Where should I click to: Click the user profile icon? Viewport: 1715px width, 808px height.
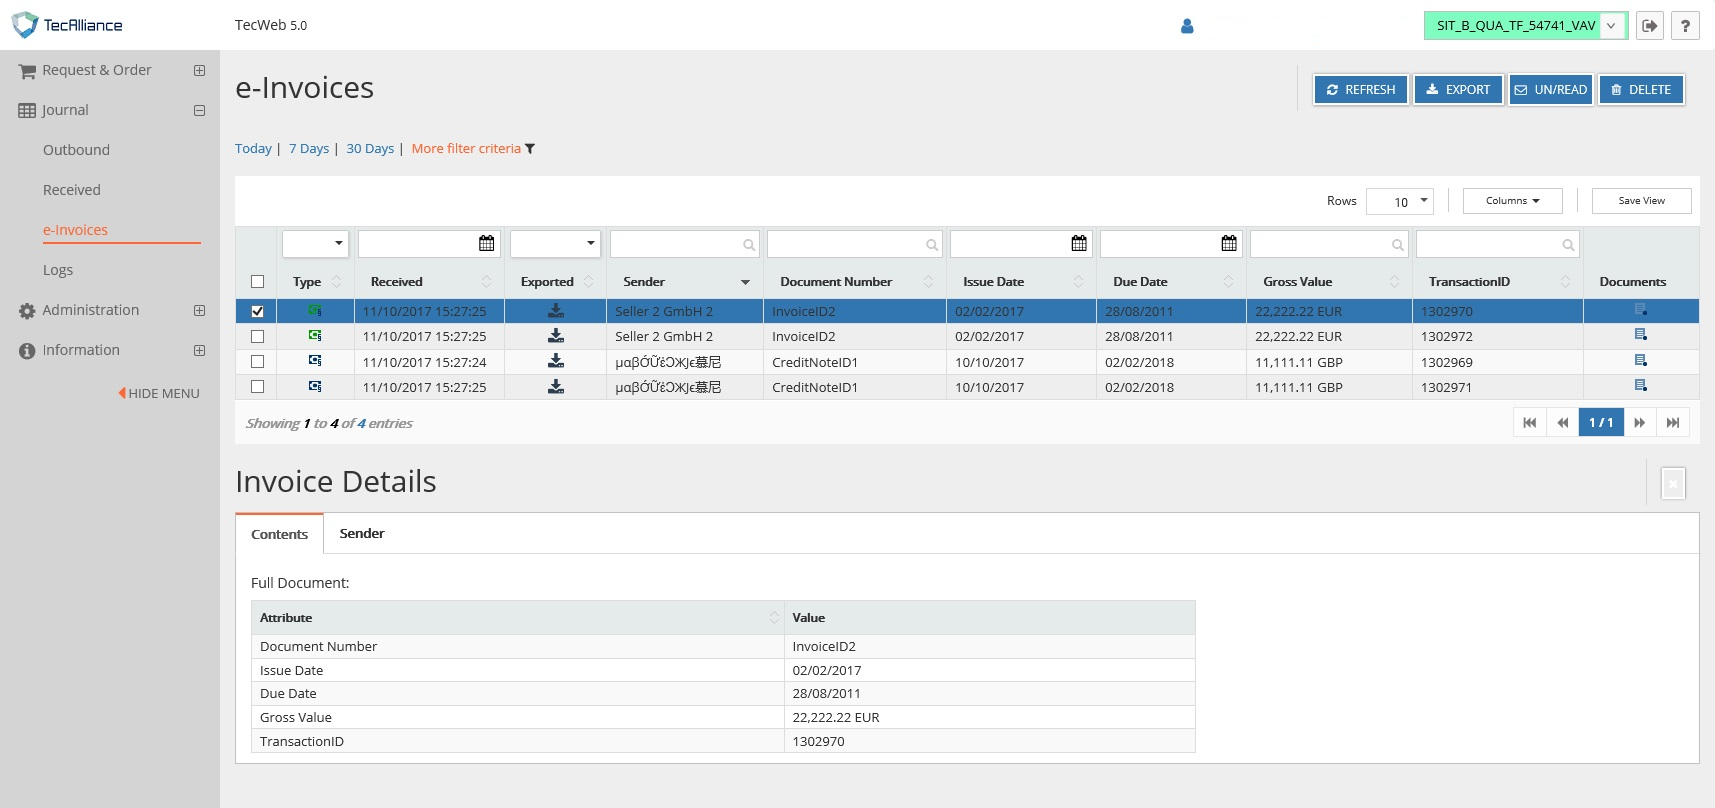[1187, 26]
